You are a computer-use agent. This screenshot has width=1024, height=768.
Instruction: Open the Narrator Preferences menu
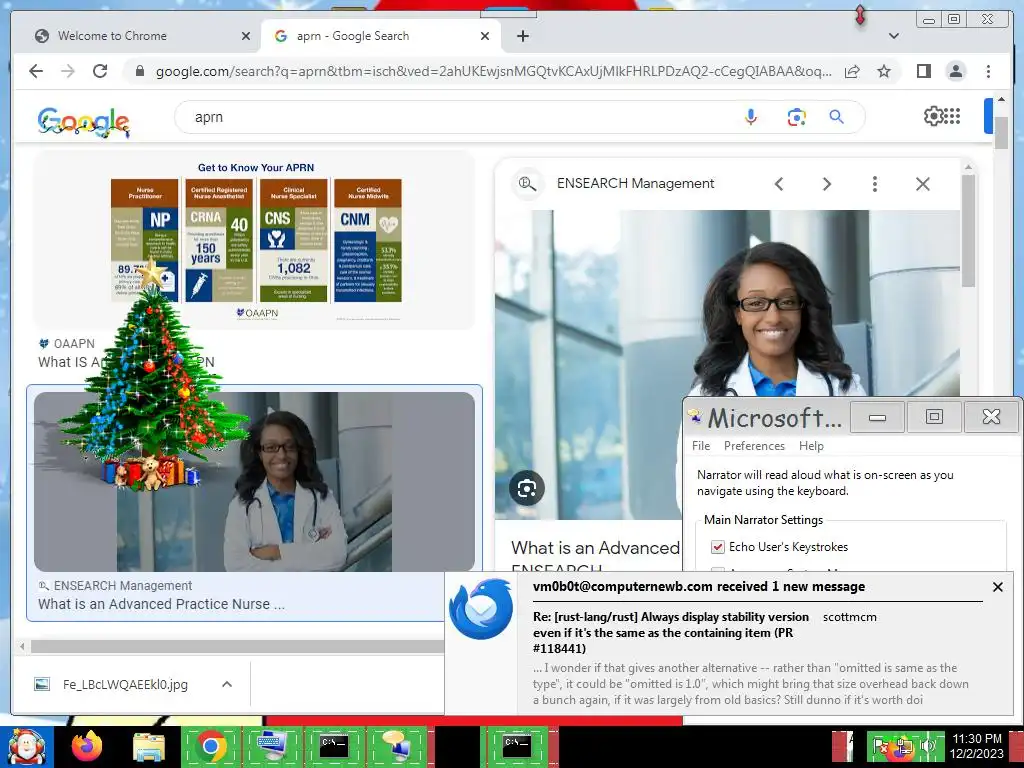[754, 446]
